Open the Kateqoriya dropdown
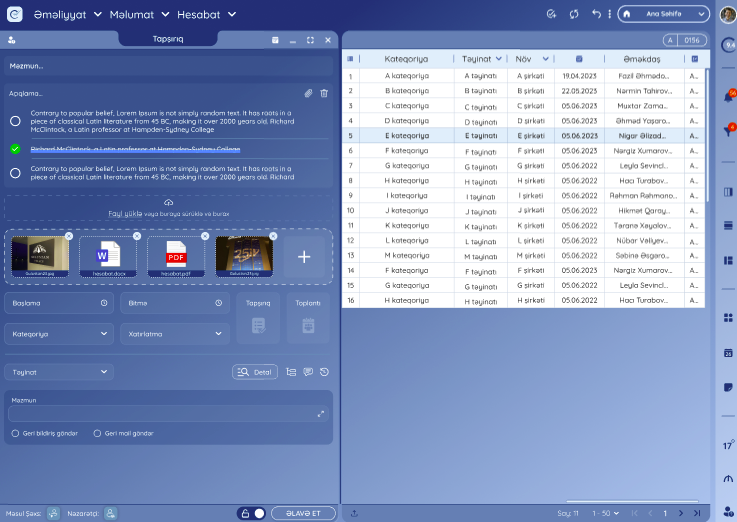The width and height of the screenshot is (737, 522). (59, 334)
